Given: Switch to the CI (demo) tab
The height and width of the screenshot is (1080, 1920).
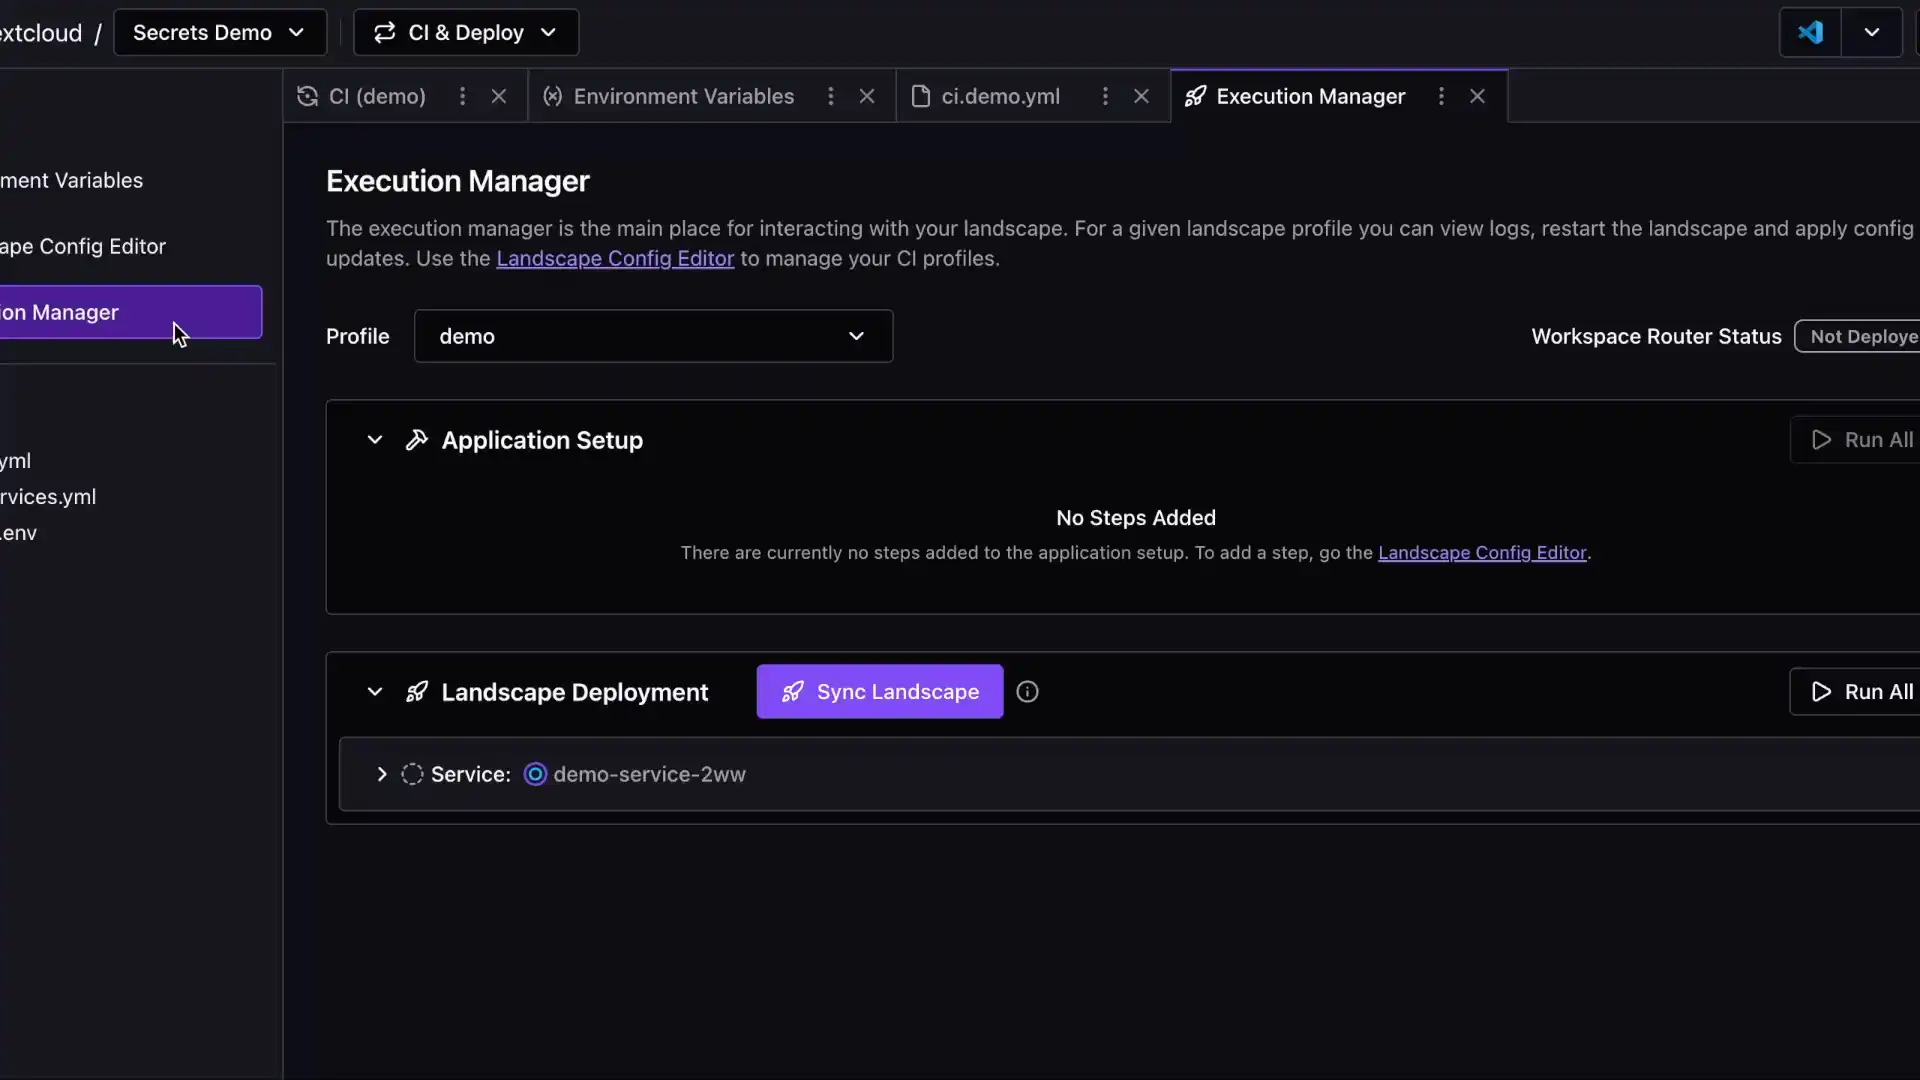Looking at the screenshot, I should [377, 96].
